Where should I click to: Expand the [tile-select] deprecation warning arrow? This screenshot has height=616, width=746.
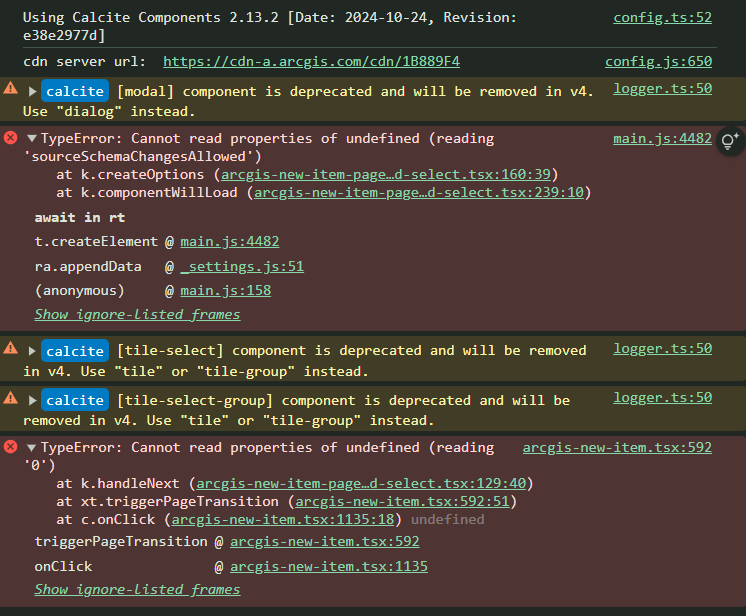[x=32, y=351]
